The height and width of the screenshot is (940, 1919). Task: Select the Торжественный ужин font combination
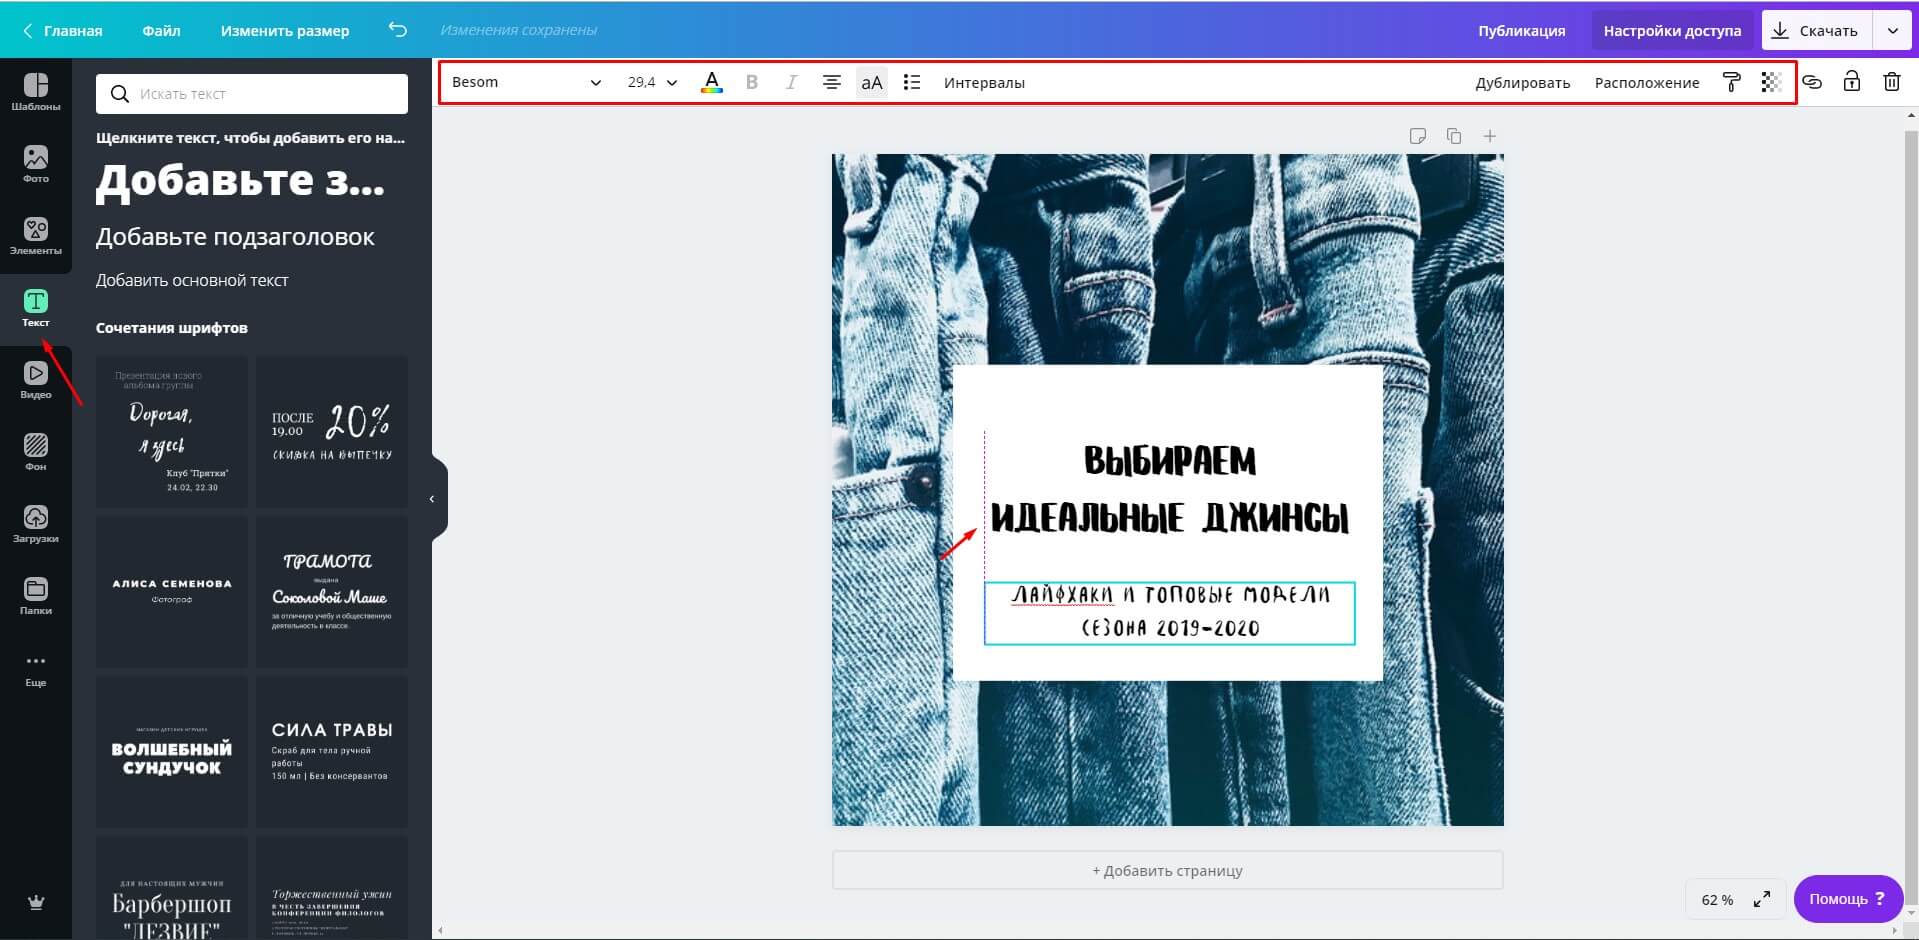click(332, 888)
